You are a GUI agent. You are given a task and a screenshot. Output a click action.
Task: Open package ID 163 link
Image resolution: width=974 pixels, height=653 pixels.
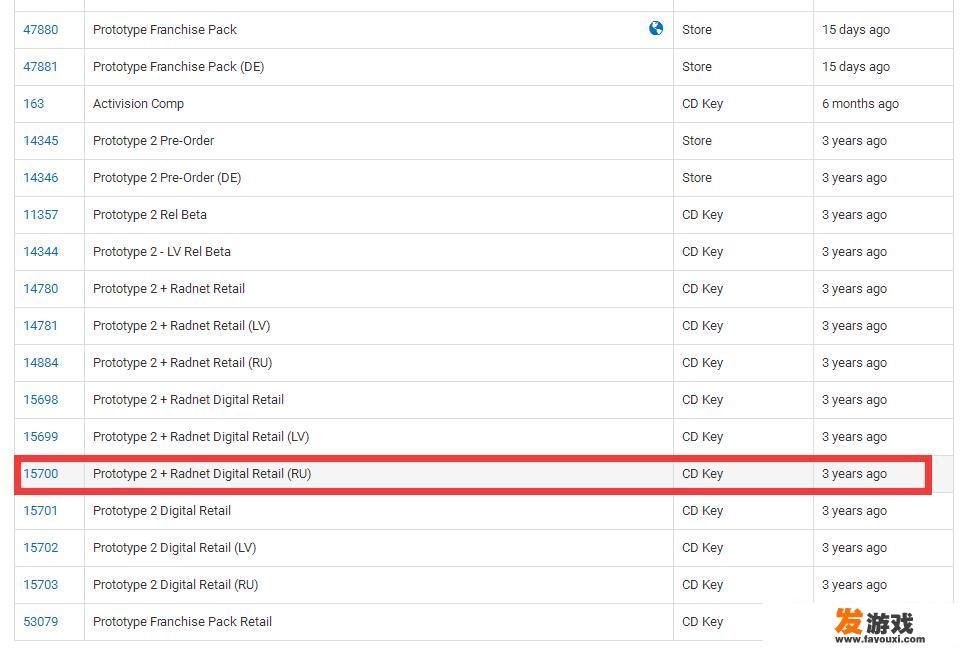(x=34, y=104)
